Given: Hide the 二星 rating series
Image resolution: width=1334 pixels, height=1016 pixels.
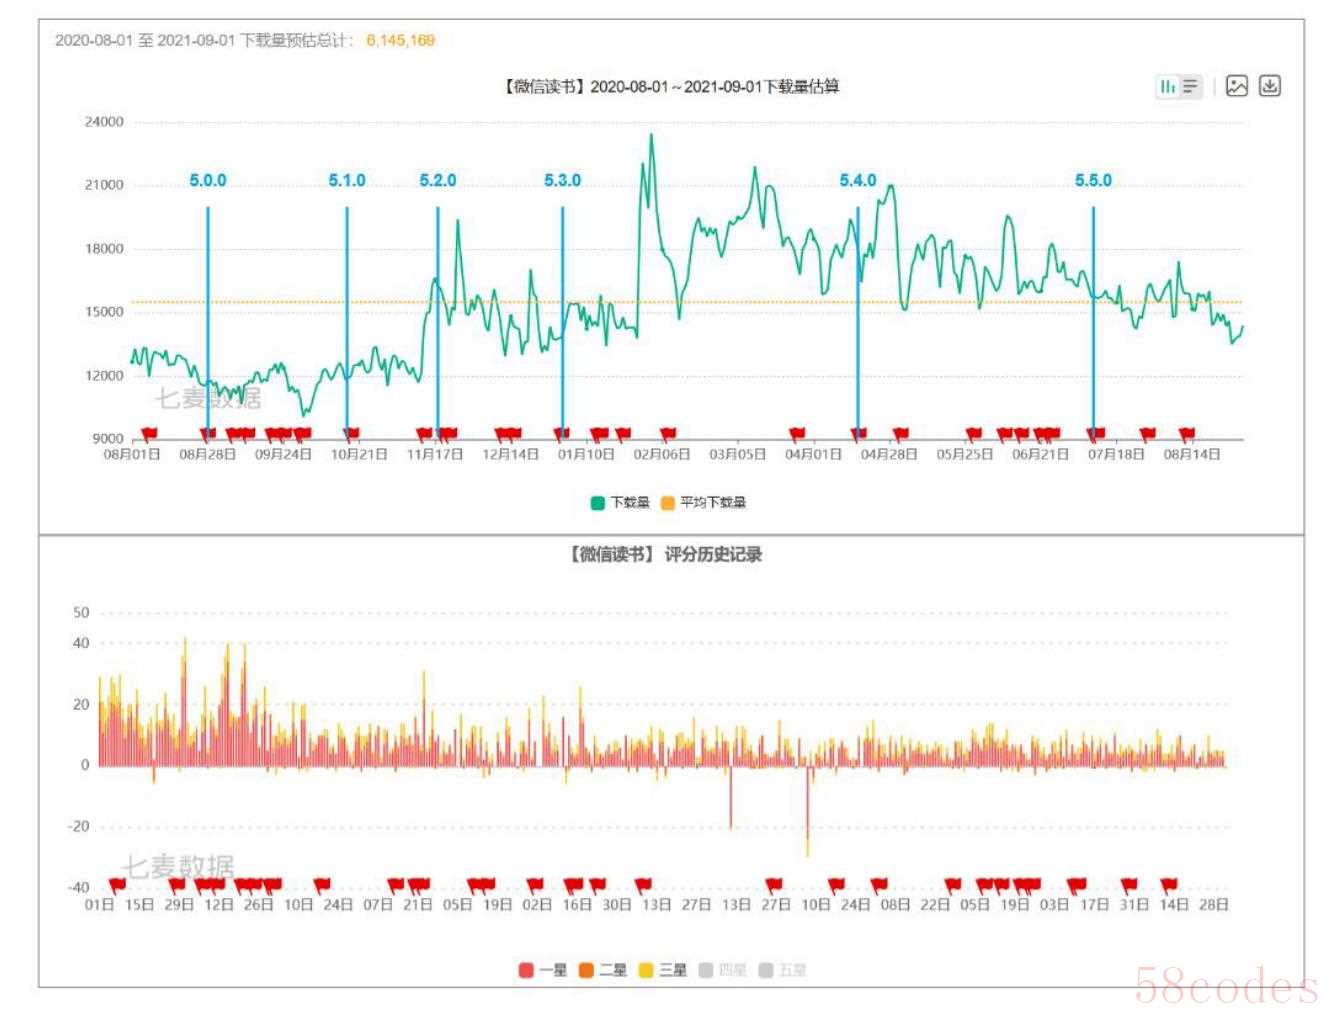Looking at the screenshot, I should (x=603, y=970).
